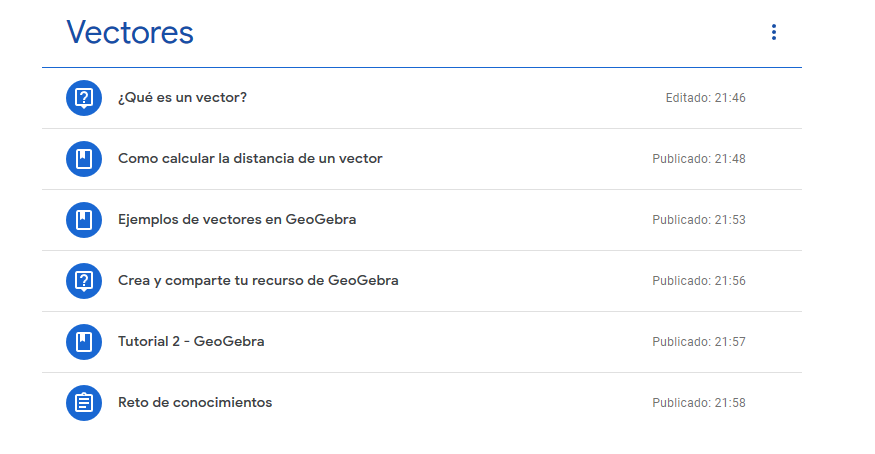Click the Publicado: 21:56 timestamp
This screenshot has width=875, height=454.
pos(699,281)
